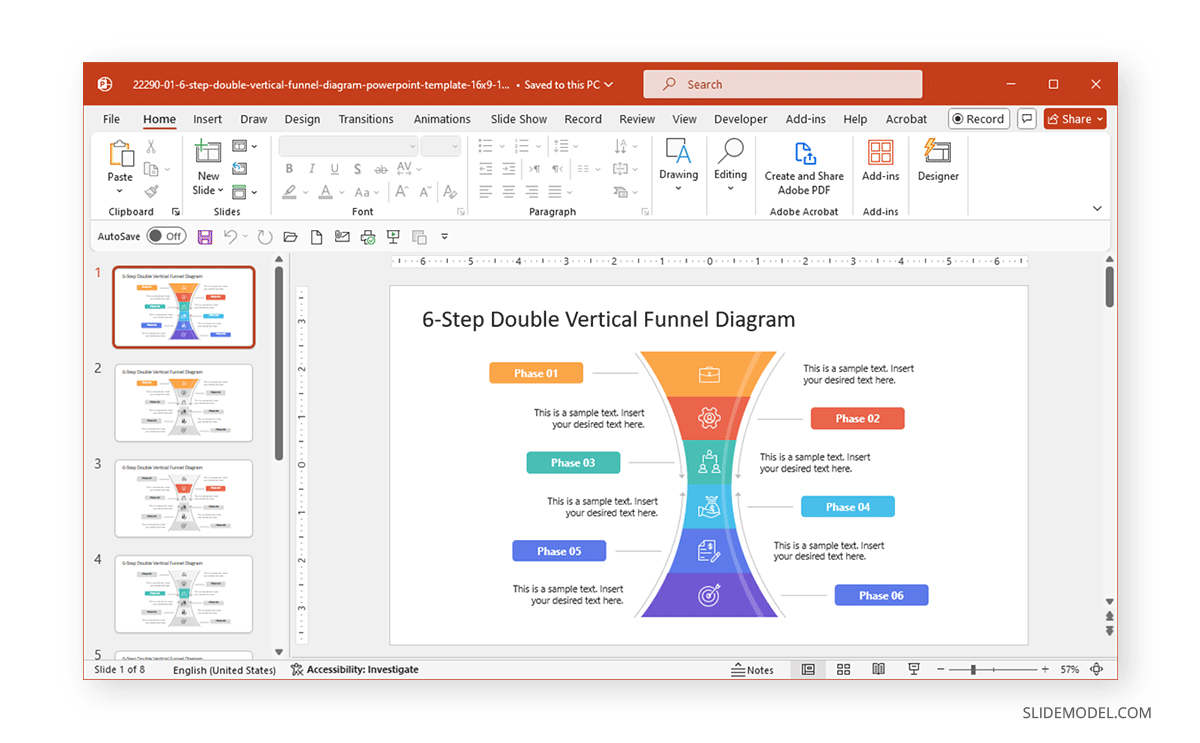Viewport: 1200px width, 743px height.
Task: Open a file with the folder icon
Action: click(290, 237)
